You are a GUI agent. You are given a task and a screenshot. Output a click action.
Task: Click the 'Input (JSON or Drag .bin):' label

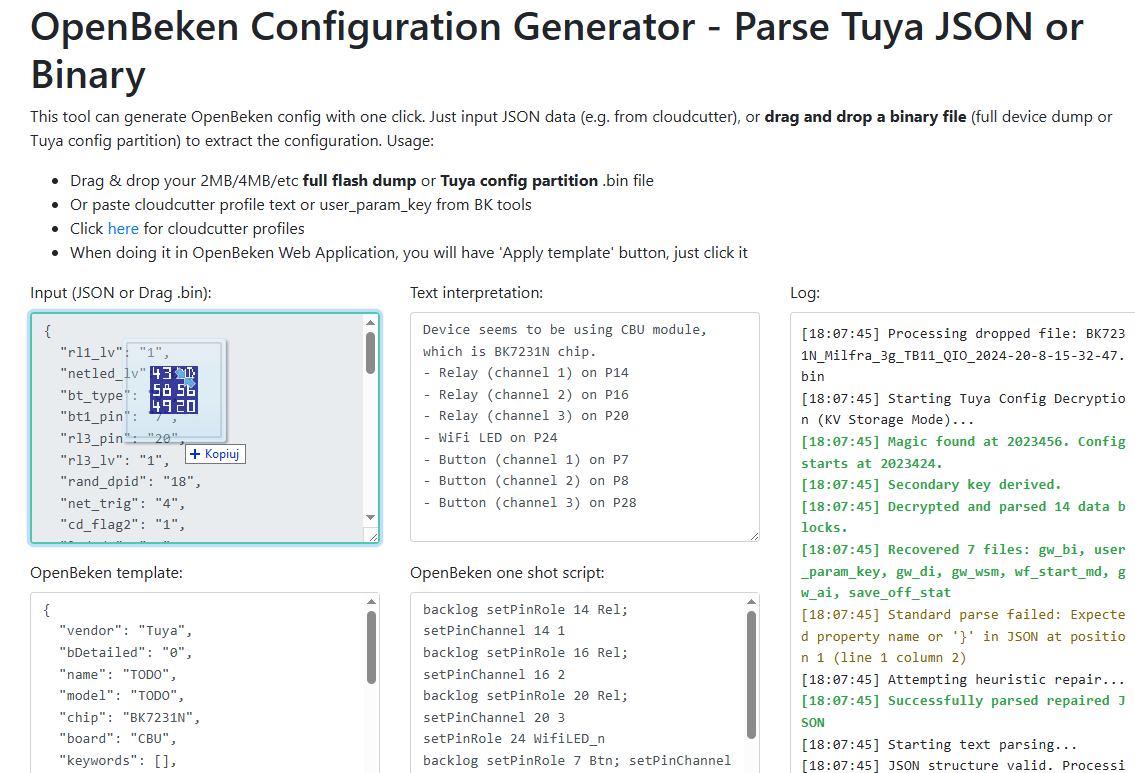[x=121, y=293]
